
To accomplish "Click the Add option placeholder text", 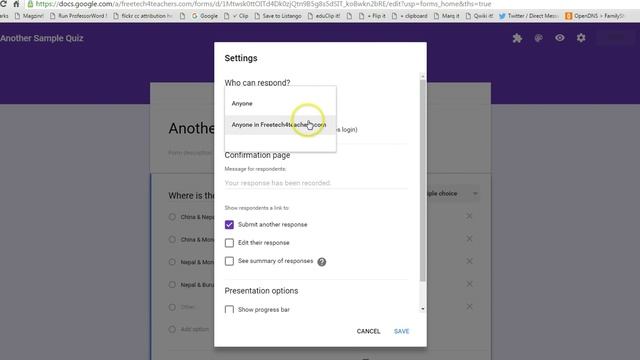I will 195,329.
